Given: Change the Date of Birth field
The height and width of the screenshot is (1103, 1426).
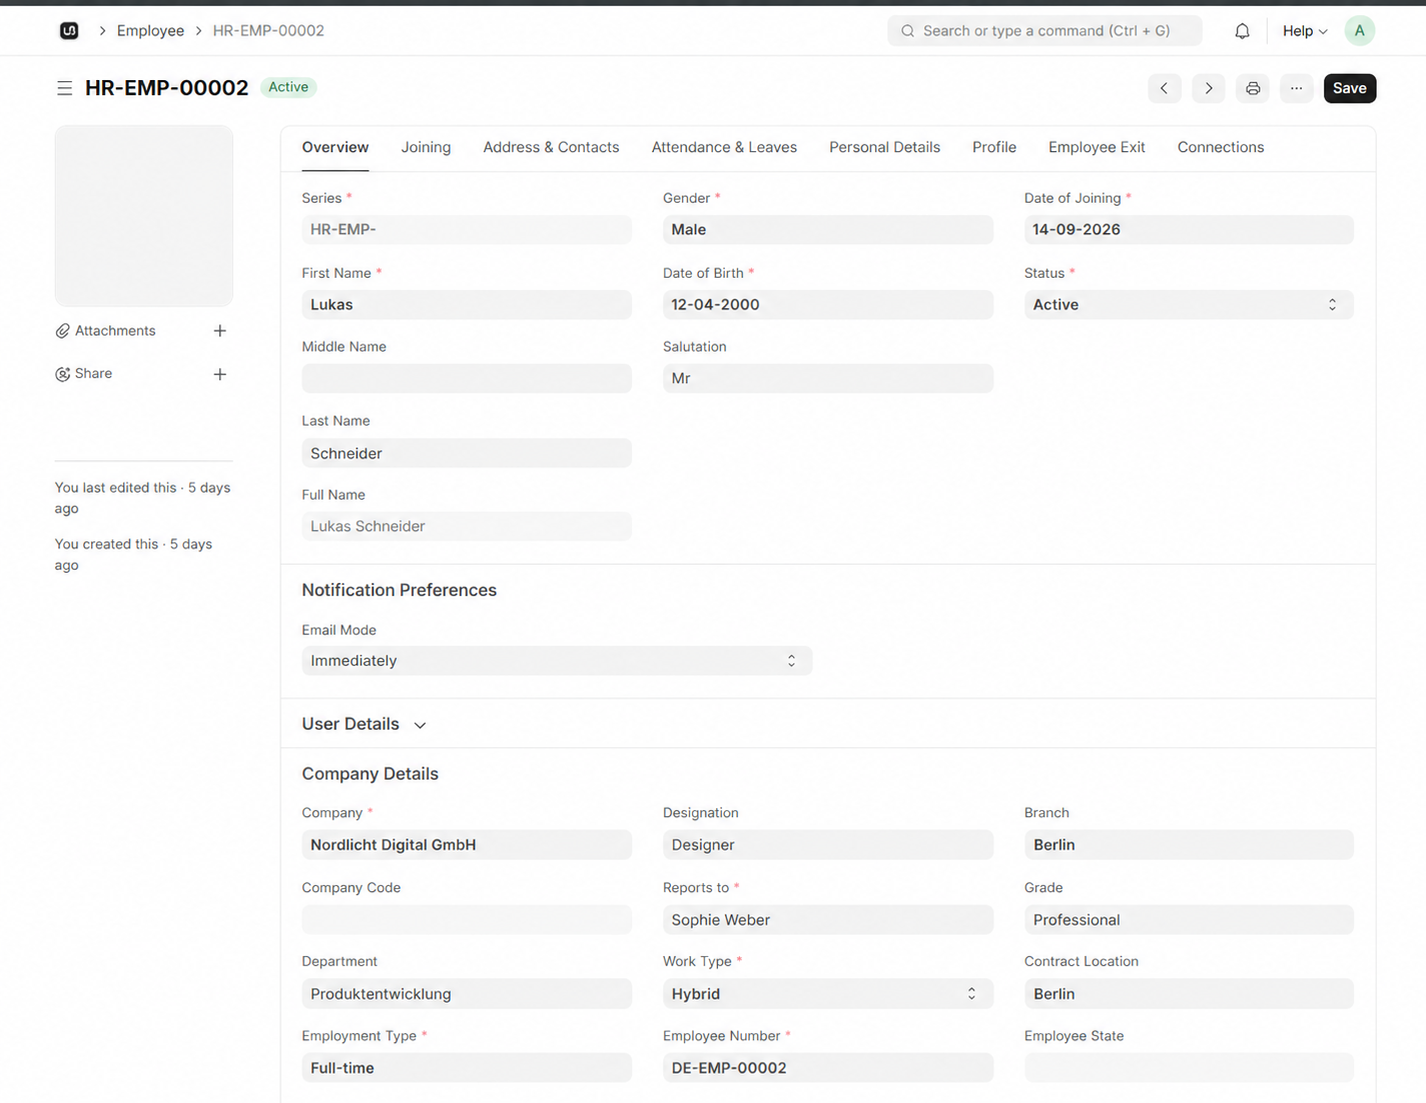Looking at the screenshot, I should pyautogui.click(x=827, y=305).
